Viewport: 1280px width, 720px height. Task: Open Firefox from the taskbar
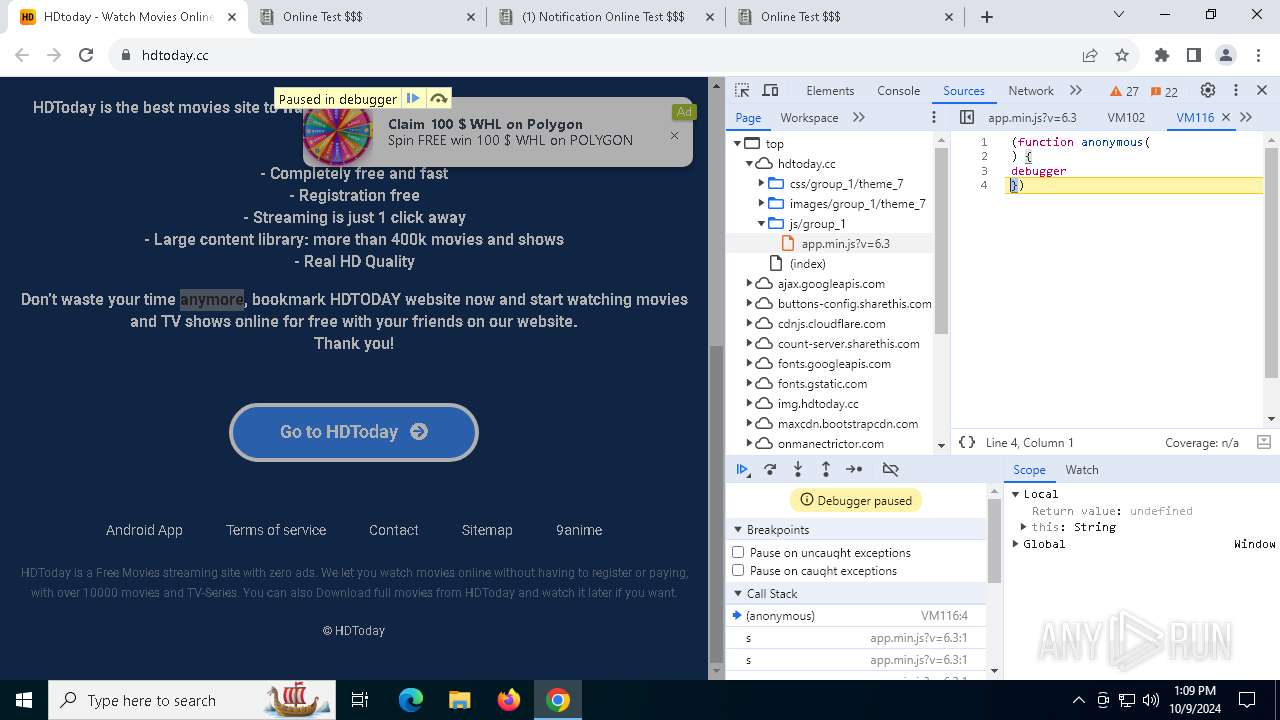pos(509,700)
